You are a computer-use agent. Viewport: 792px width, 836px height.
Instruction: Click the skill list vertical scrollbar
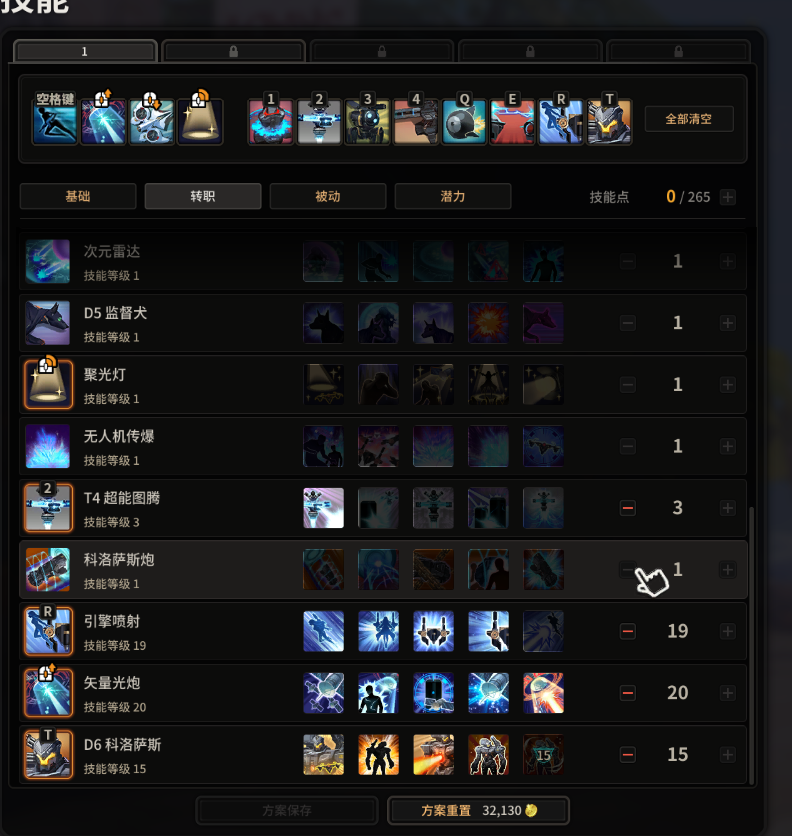pos(751,645)
